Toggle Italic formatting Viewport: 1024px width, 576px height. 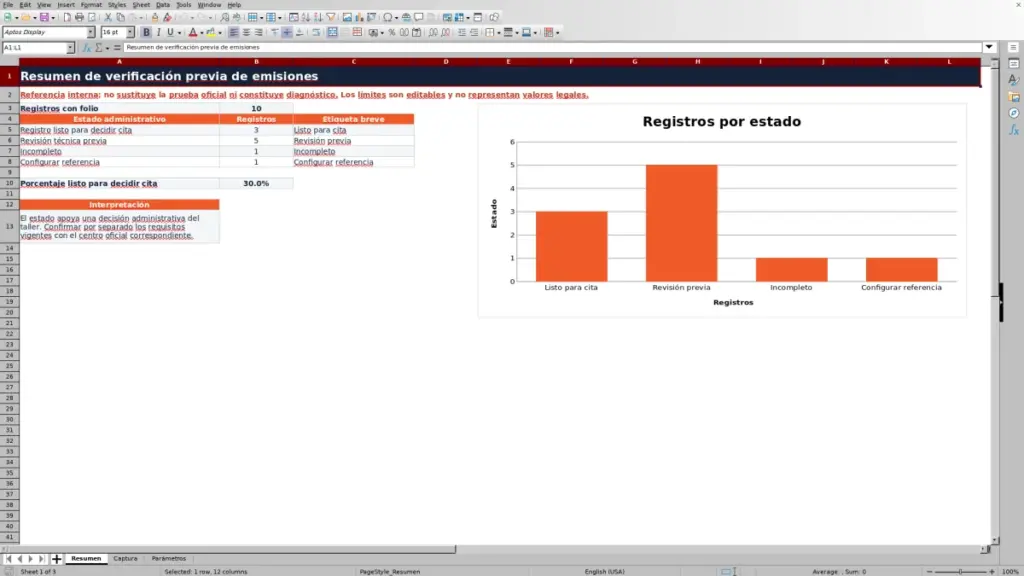click(x=158, y=33)
